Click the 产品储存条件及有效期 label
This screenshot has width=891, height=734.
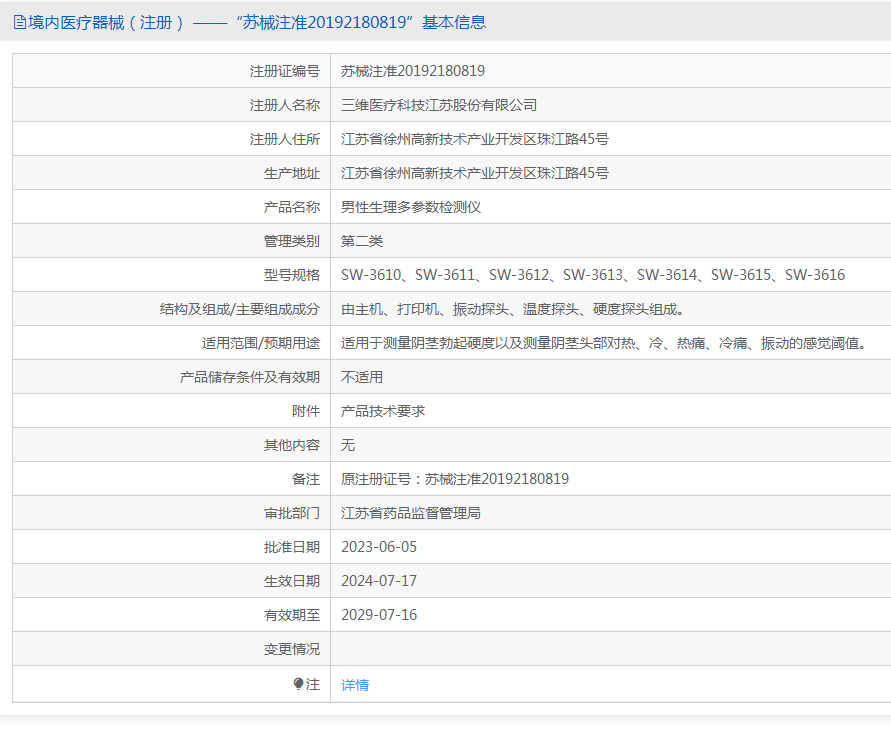pyautogui.click(x=249, y=377)
